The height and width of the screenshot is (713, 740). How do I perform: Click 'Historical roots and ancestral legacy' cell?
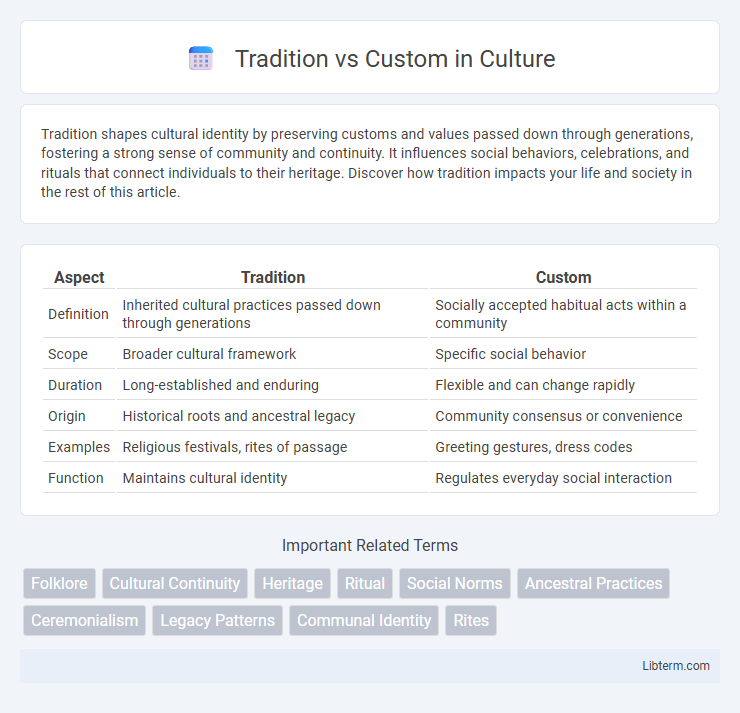pos(272,416)
